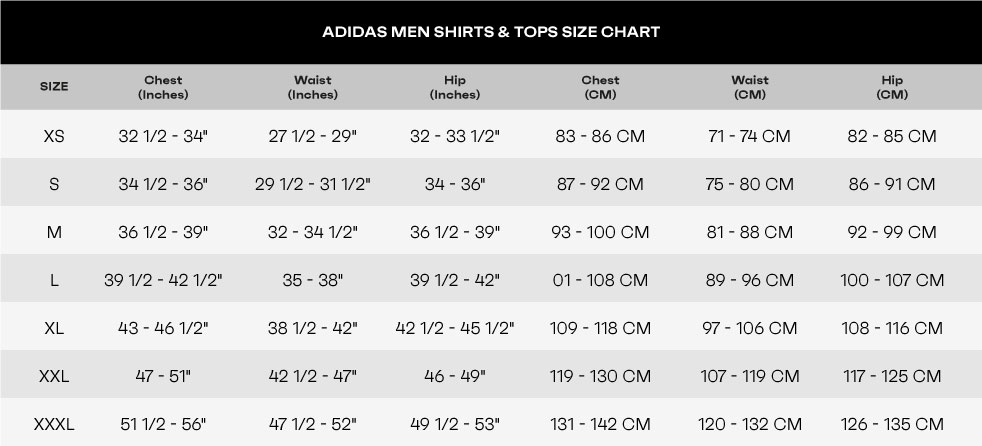
Task: Select the XL size row label
Action: 54,328
